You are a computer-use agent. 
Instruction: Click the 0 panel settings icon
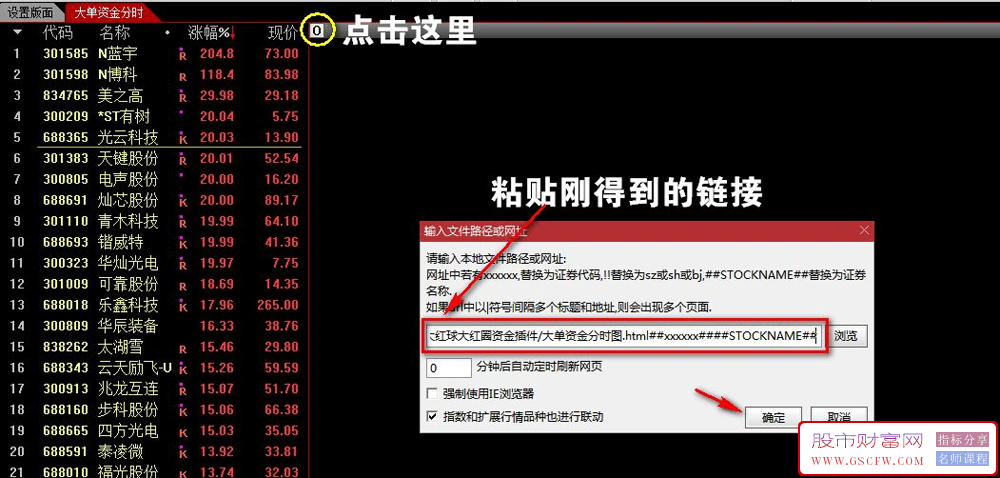pos(317,30)
